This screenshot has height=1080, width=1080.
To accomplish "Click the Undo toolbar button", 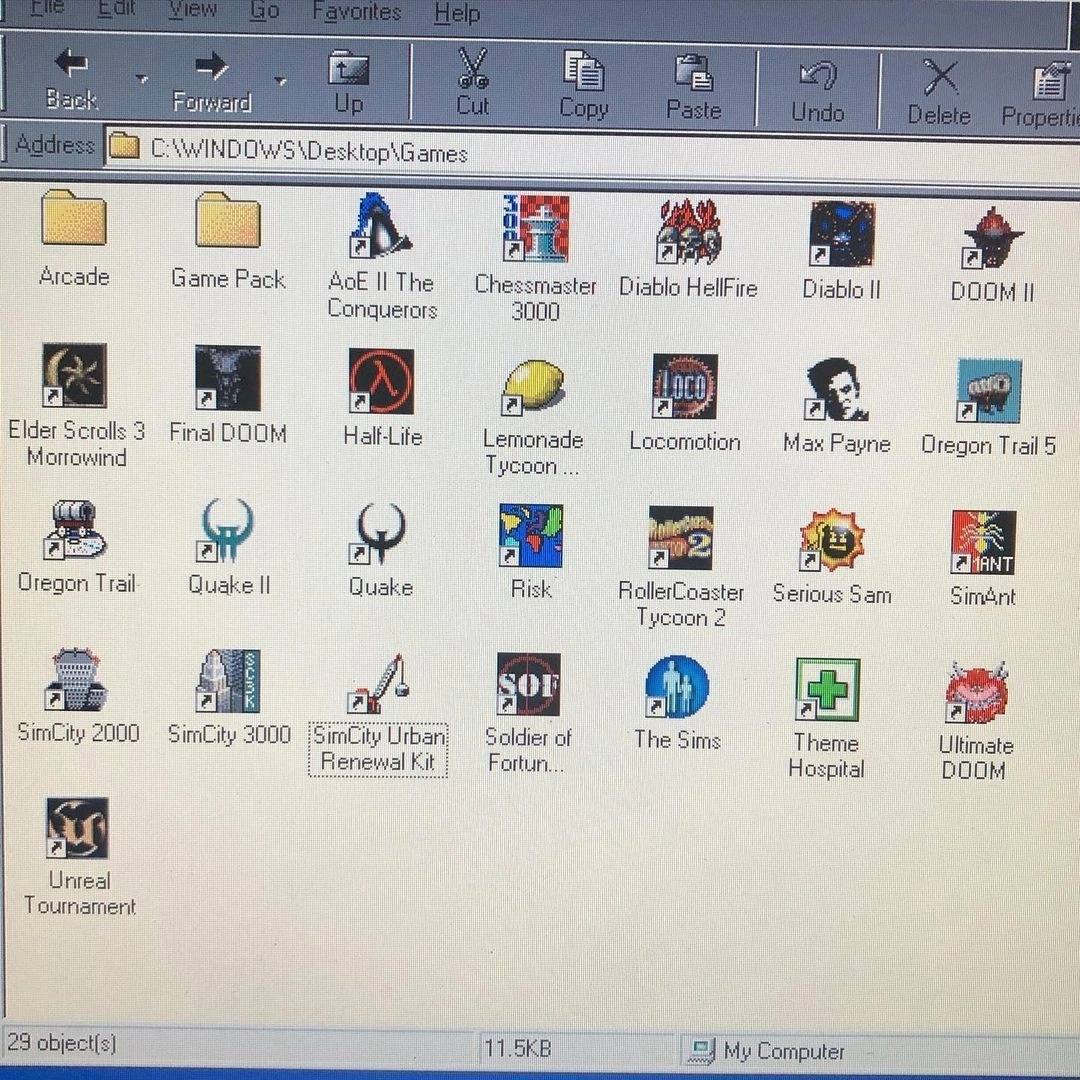I will point(818,92).
